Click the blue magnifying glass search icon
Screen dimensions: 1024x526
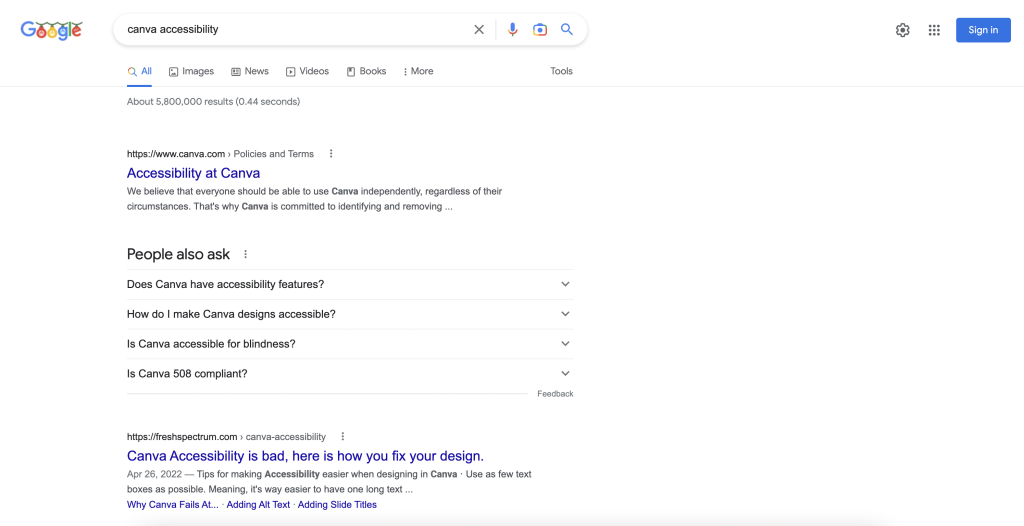point(567,29)
